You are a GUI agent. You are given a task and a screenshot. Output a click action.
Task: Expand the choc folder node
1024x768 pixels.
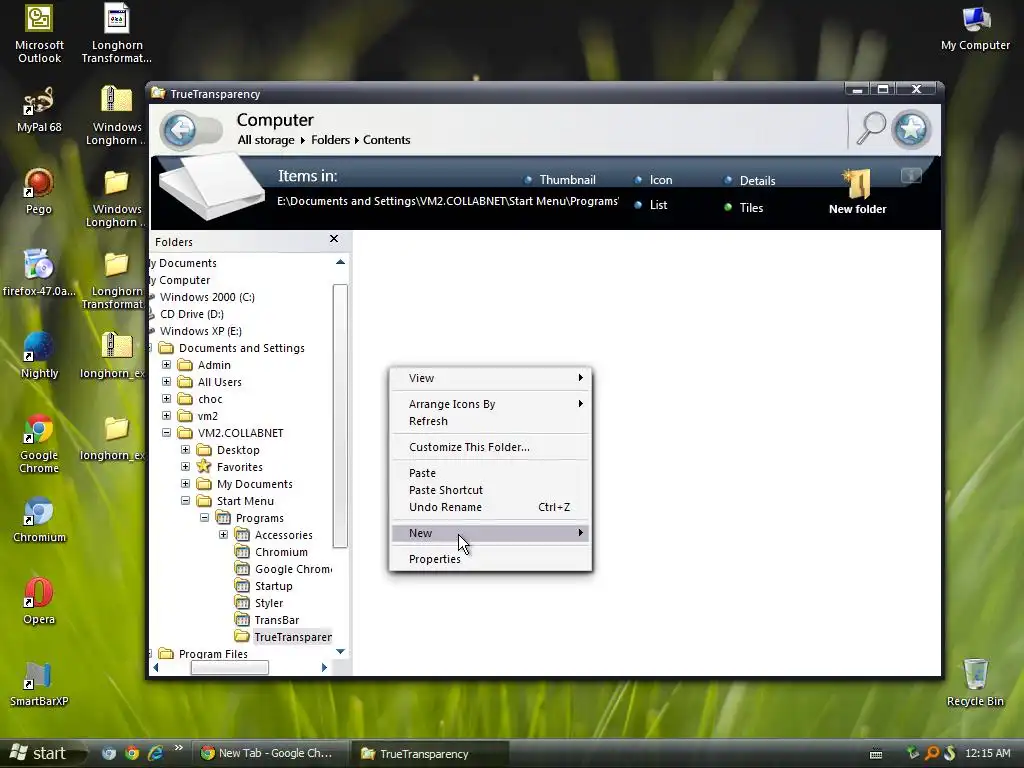167,398
